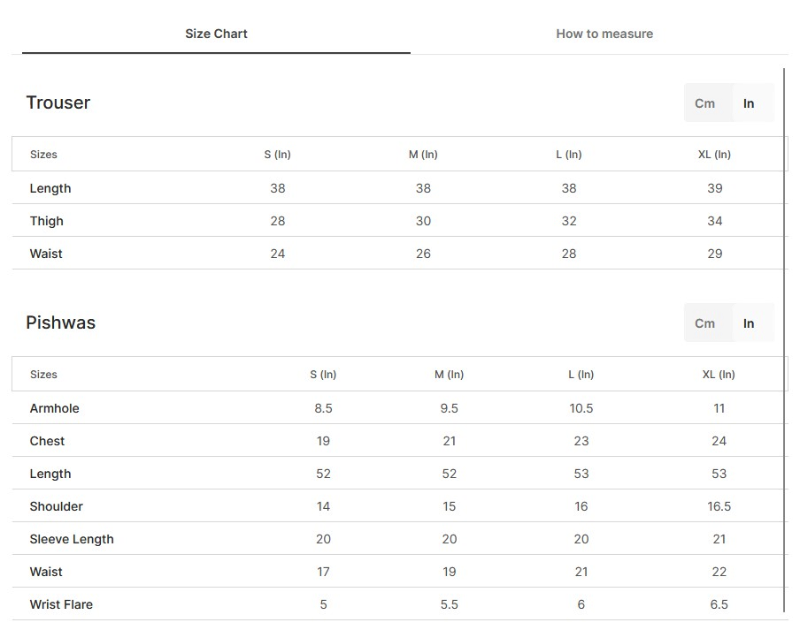Click the Trouser section heading
Image resolution: width=800 pixels, height=630 pixels.
pos(58,103)
